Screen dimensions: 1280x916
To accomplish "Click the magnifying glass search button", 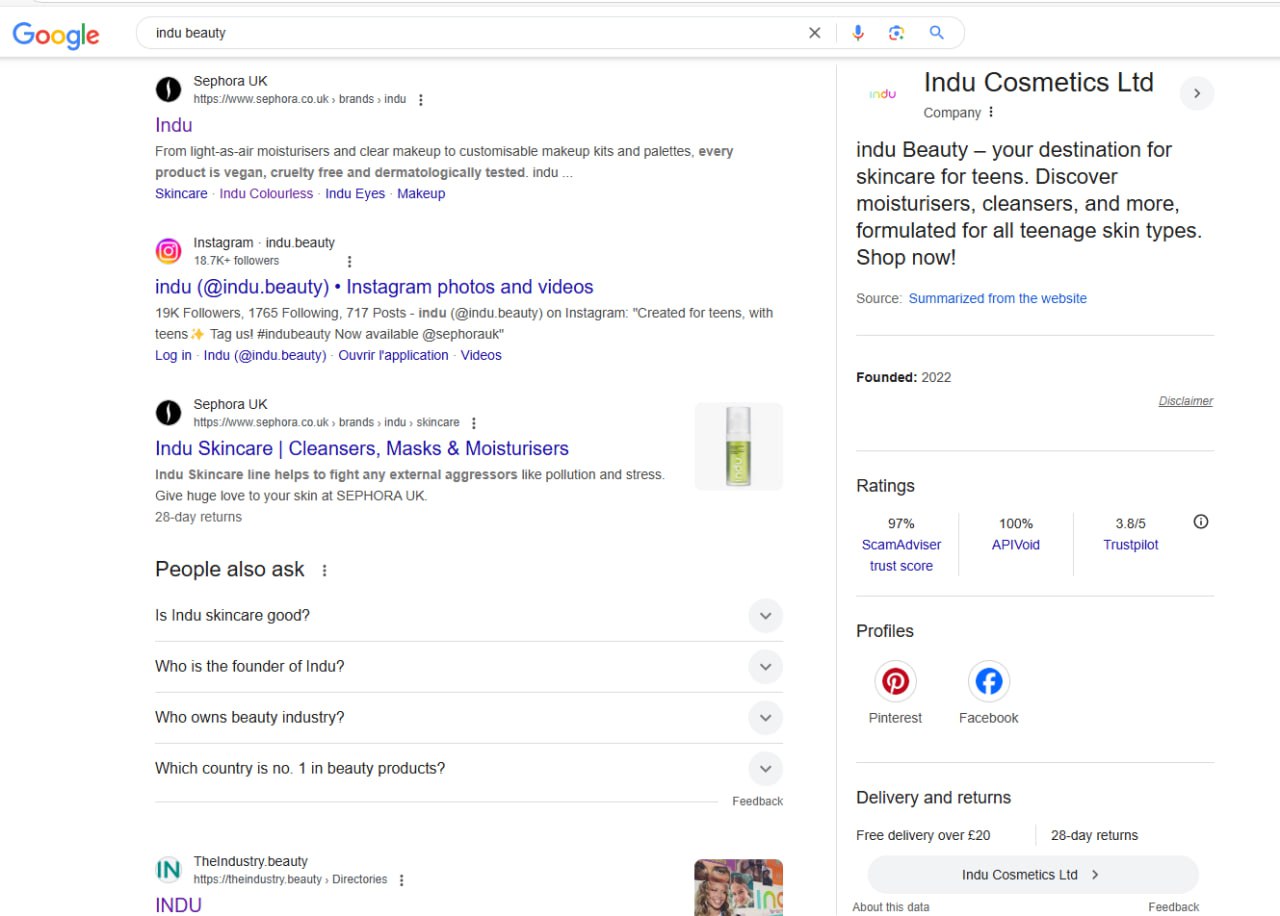I will tap(936, 33).
